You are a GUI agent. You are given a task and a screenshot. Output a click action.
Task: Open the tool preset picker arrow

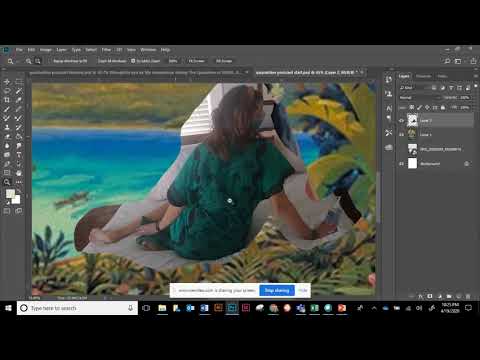coord(19,61)
